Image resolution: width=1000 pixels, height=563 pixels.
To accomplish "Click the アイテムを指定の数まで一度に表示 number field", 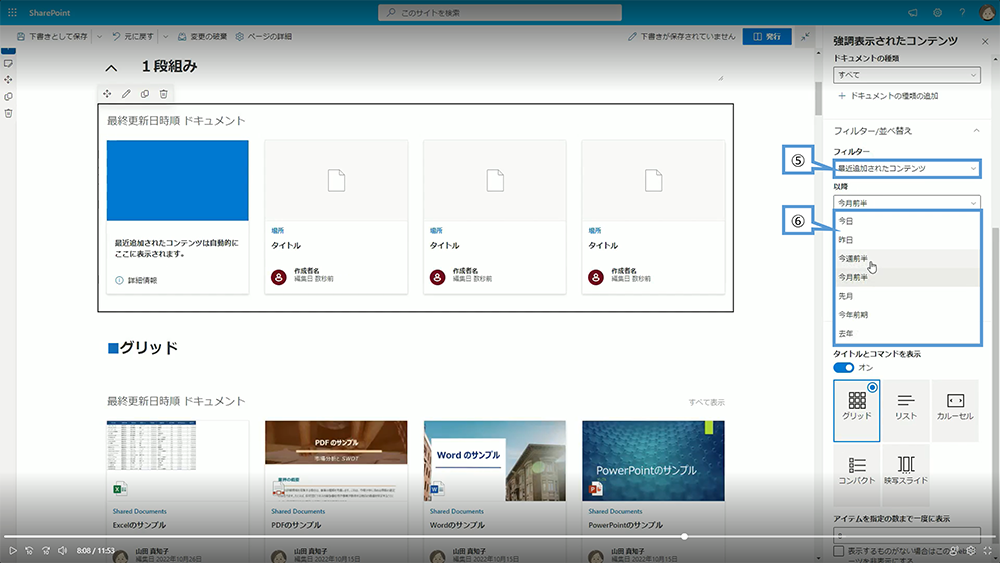I will (x=906, y=534).
